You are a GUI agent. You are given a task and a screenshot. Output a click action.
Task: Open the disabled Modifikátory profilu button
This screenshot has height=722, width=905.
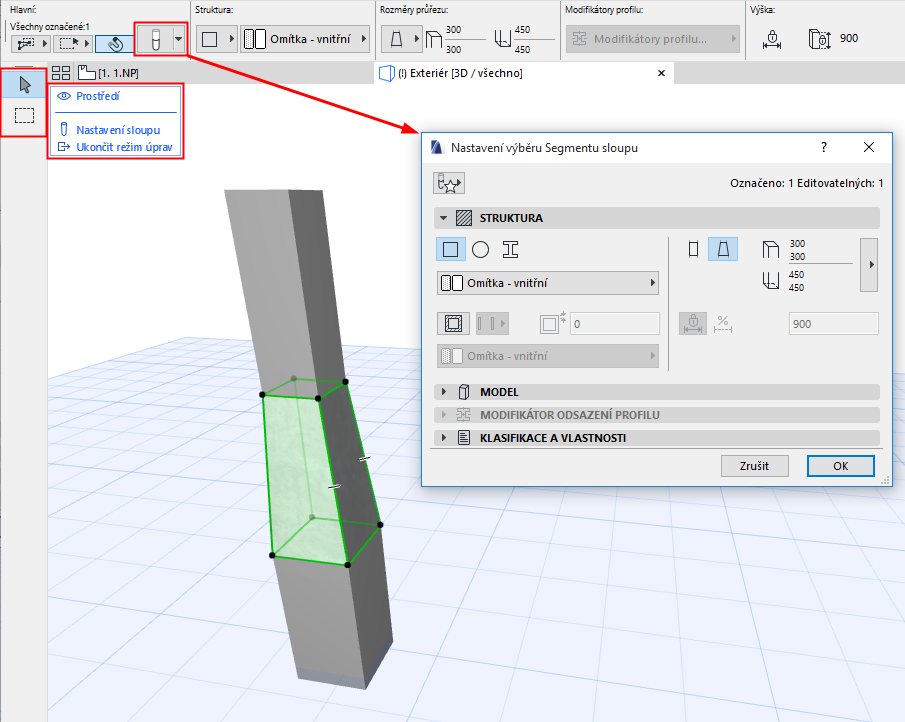(x=652, y=39)
